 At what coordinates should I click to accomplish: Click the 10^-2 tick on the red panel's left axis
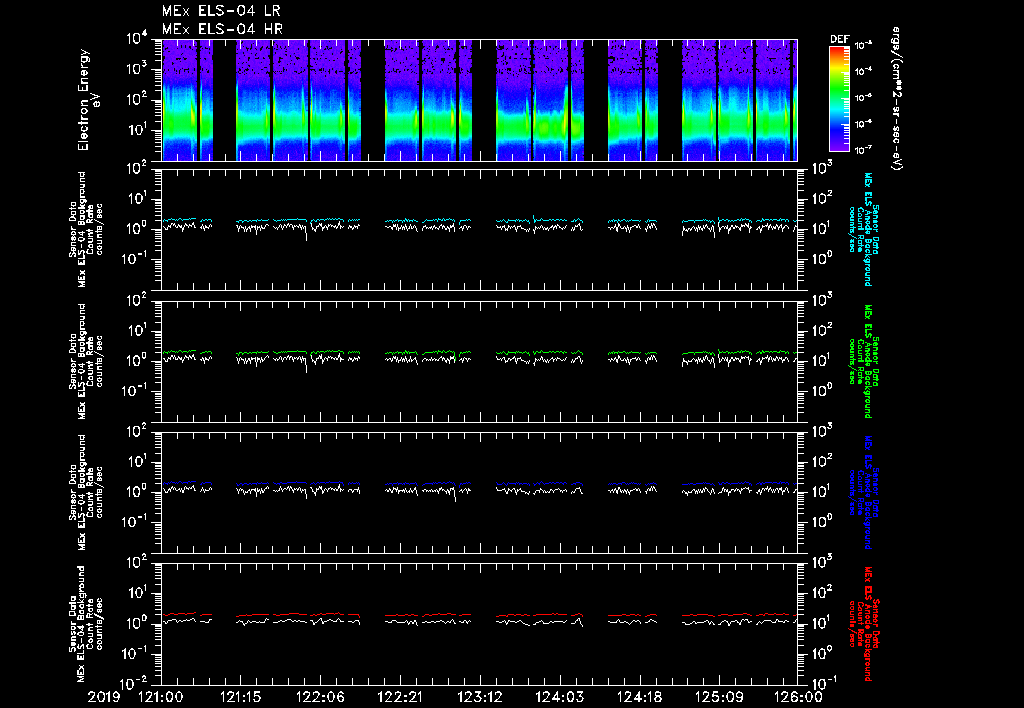coord(135,683)
